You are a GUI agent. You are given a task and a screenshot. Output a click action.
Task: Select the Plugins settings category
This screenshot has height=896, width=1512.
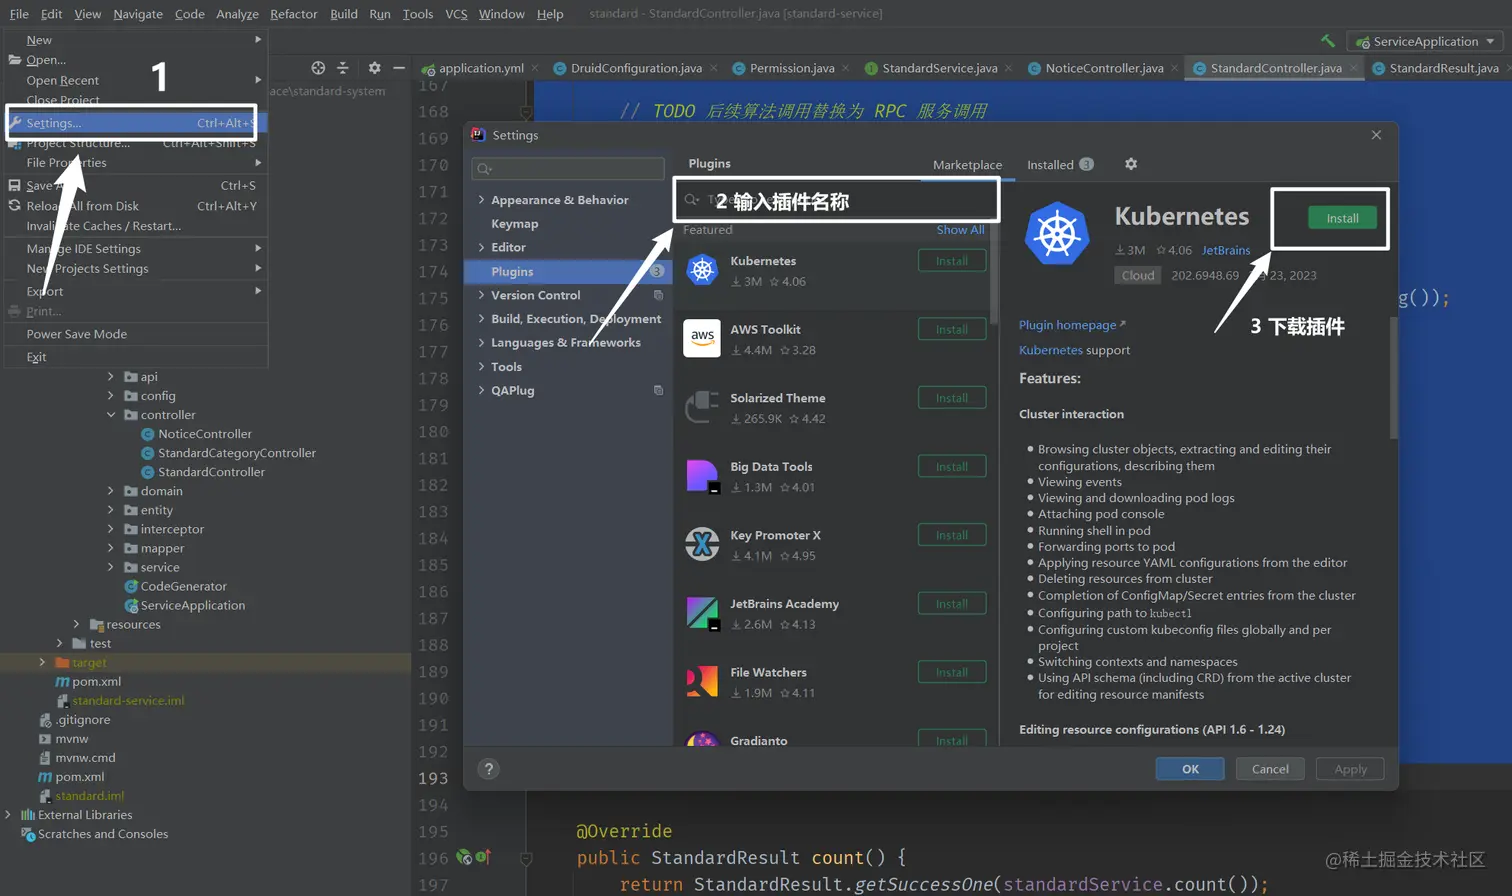[568, 271]
